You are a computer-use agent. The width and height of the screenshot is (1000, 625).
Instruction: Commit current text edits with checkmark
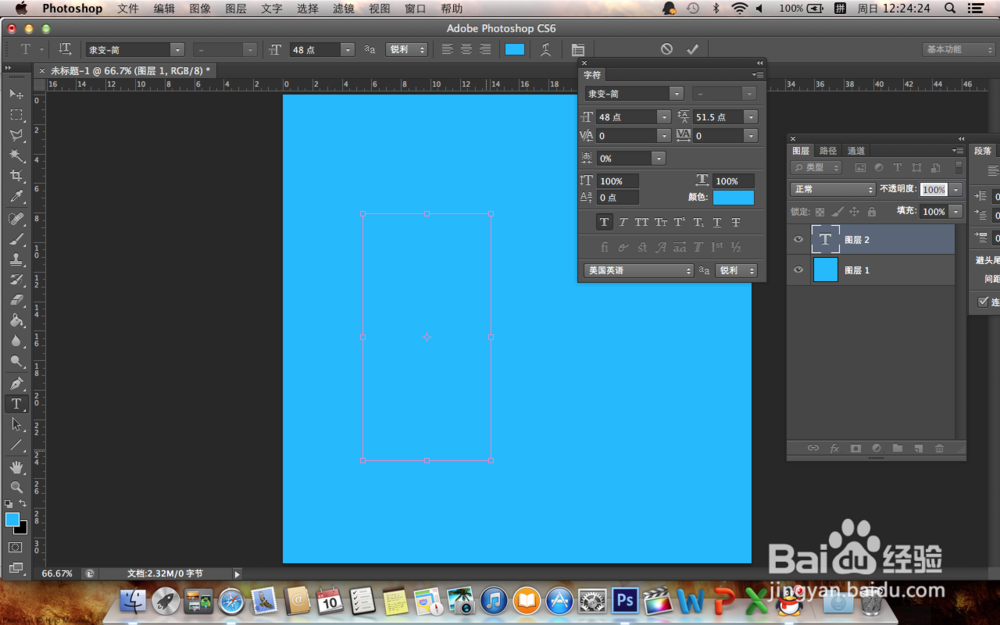(x=693, y=49)
